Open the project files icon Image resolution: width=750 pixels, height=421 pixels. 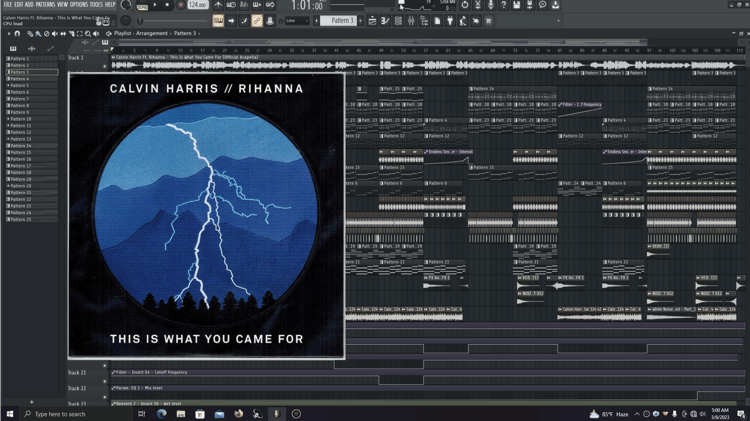pyautogui.click(x=437, y=21)
